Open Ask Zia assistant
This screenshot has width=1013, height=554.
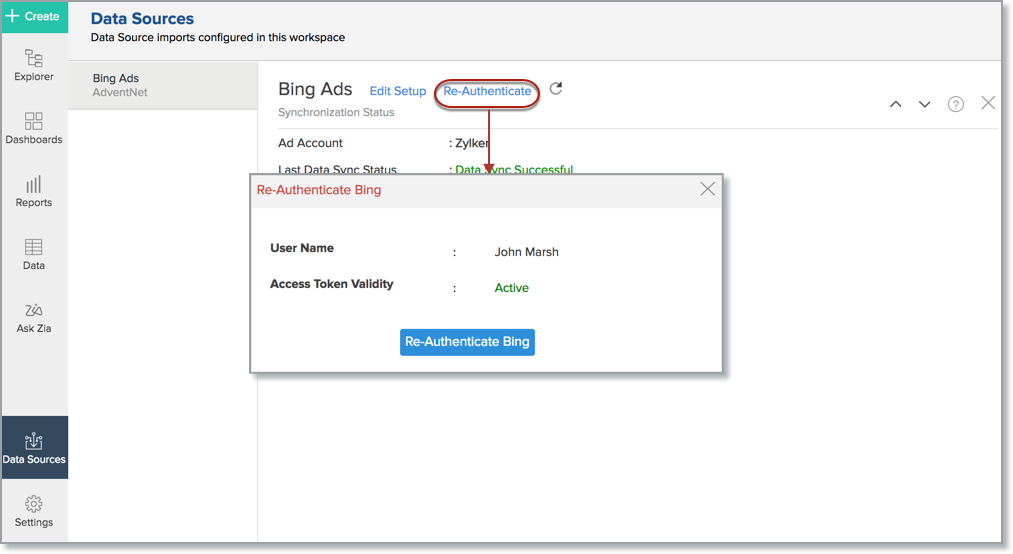(34, 318)
